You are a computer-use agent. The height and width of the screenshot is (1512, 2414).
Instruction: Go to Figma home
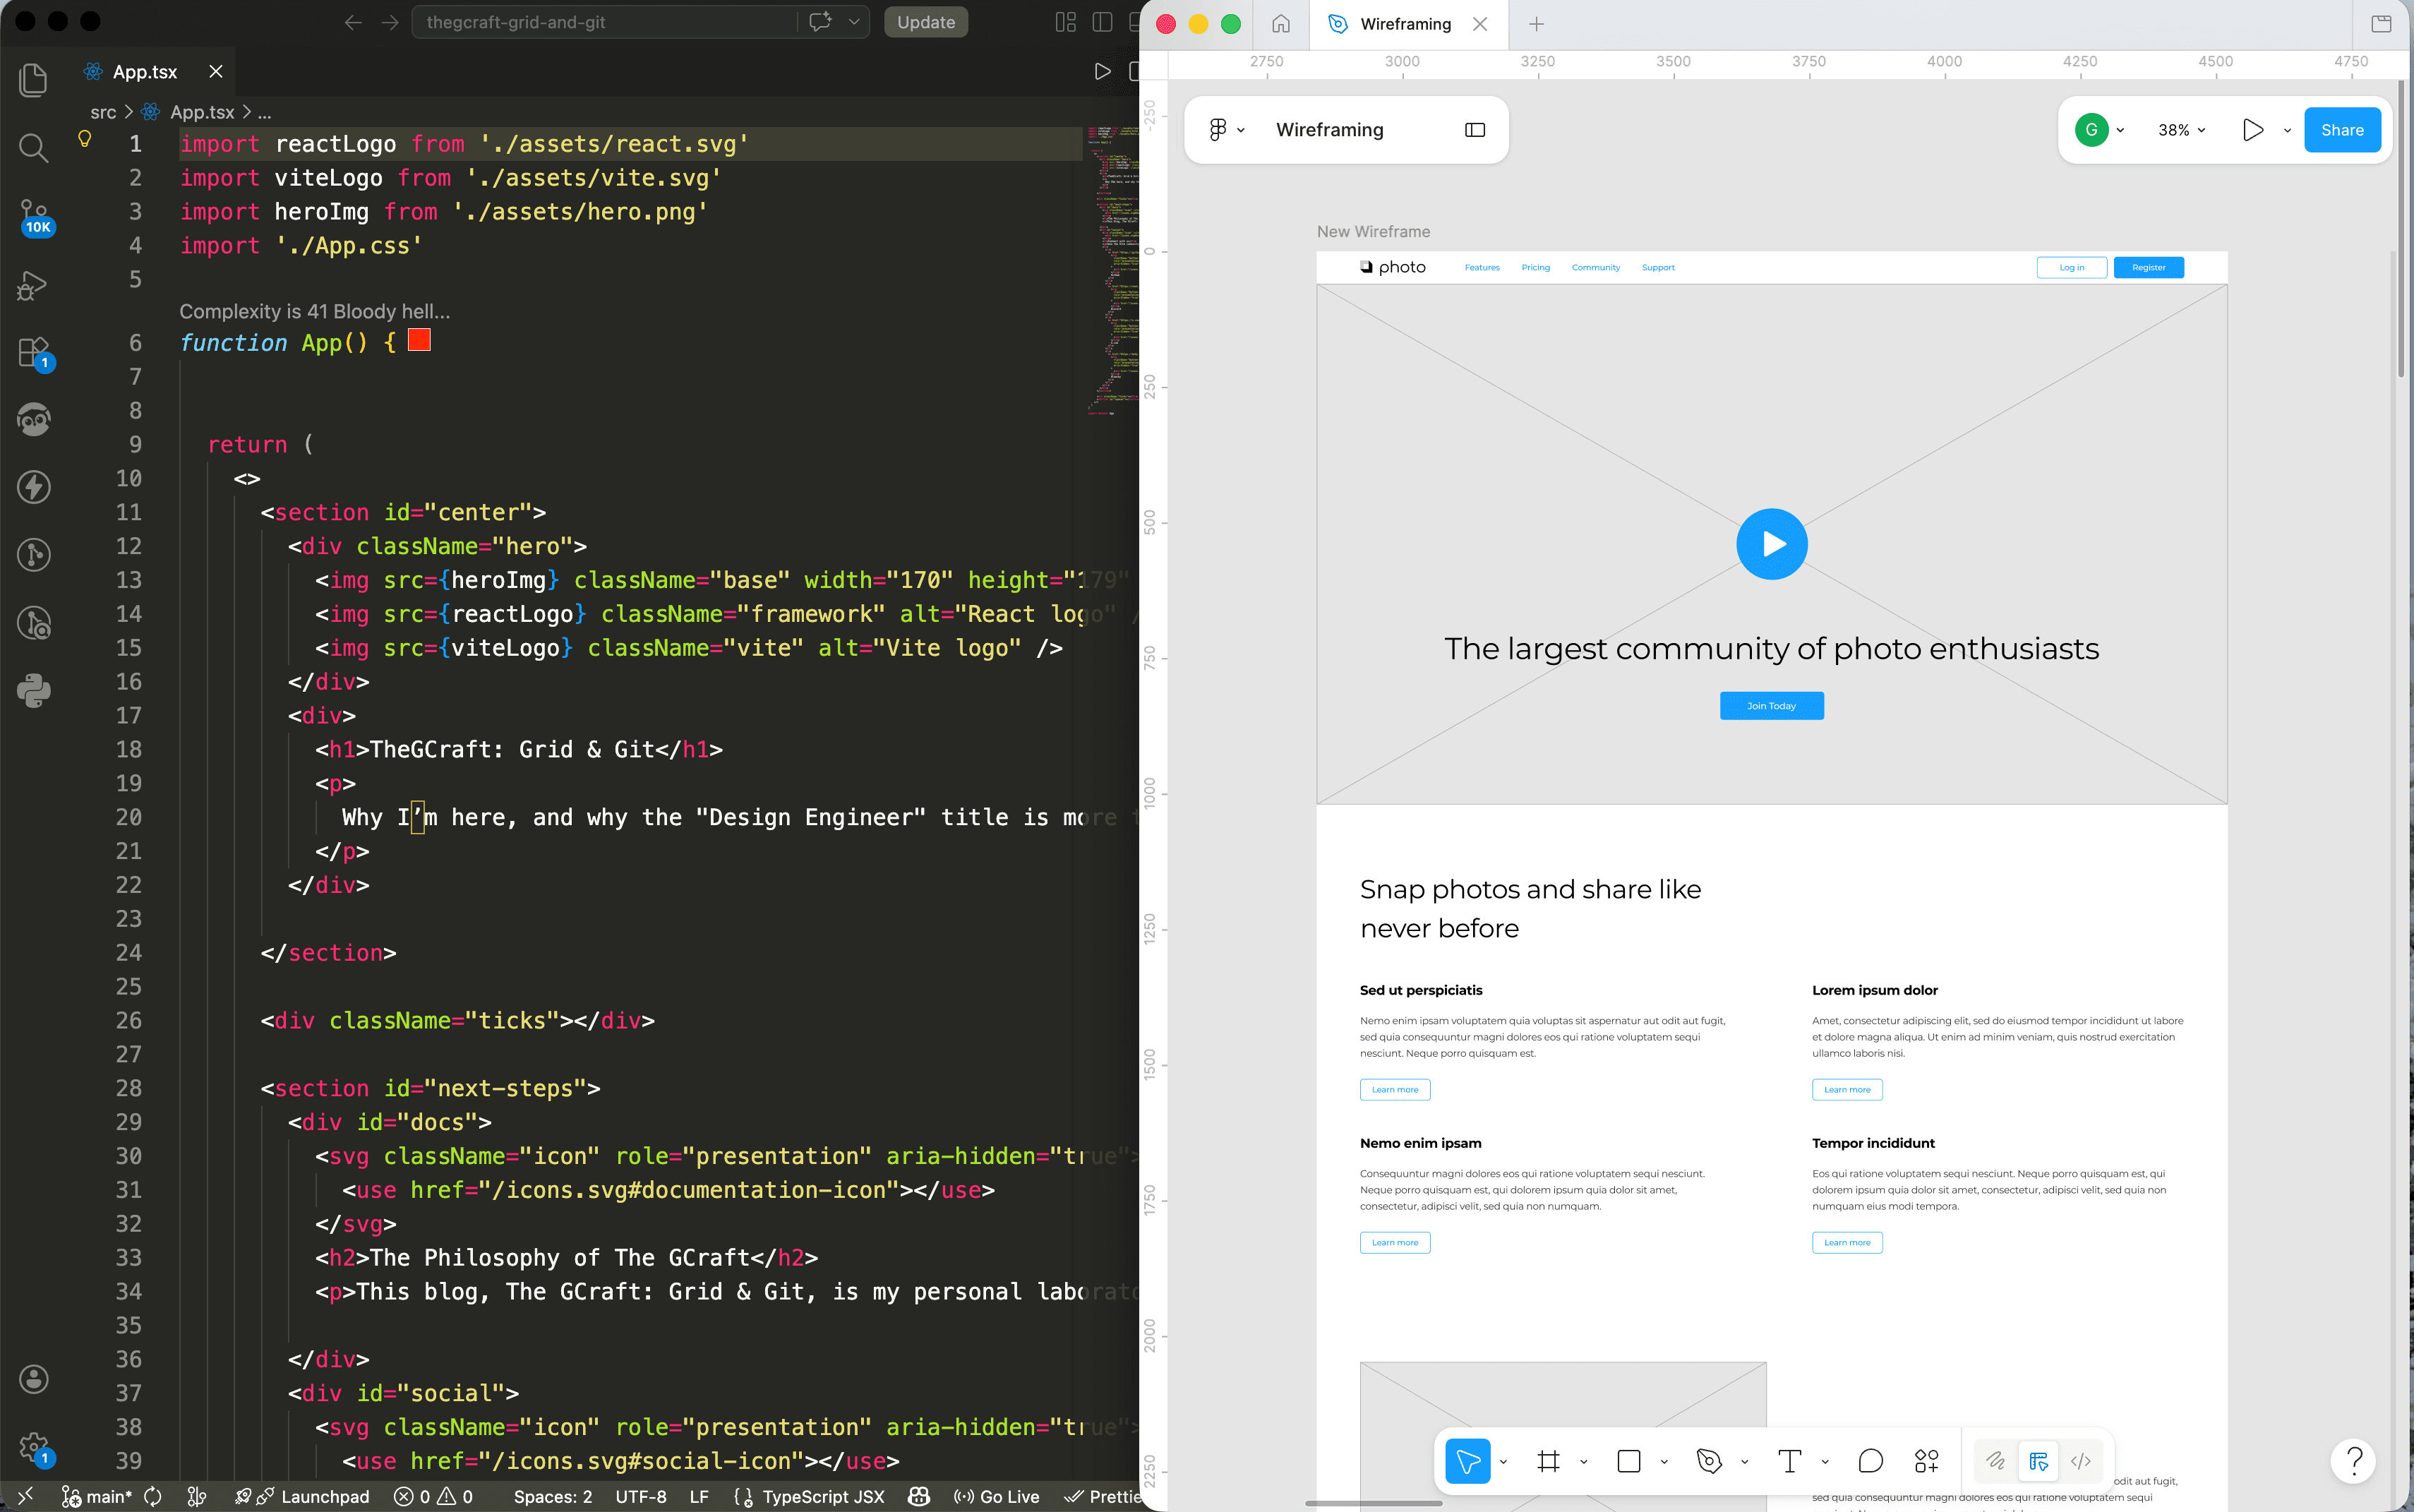click(x=1281, y=24)
